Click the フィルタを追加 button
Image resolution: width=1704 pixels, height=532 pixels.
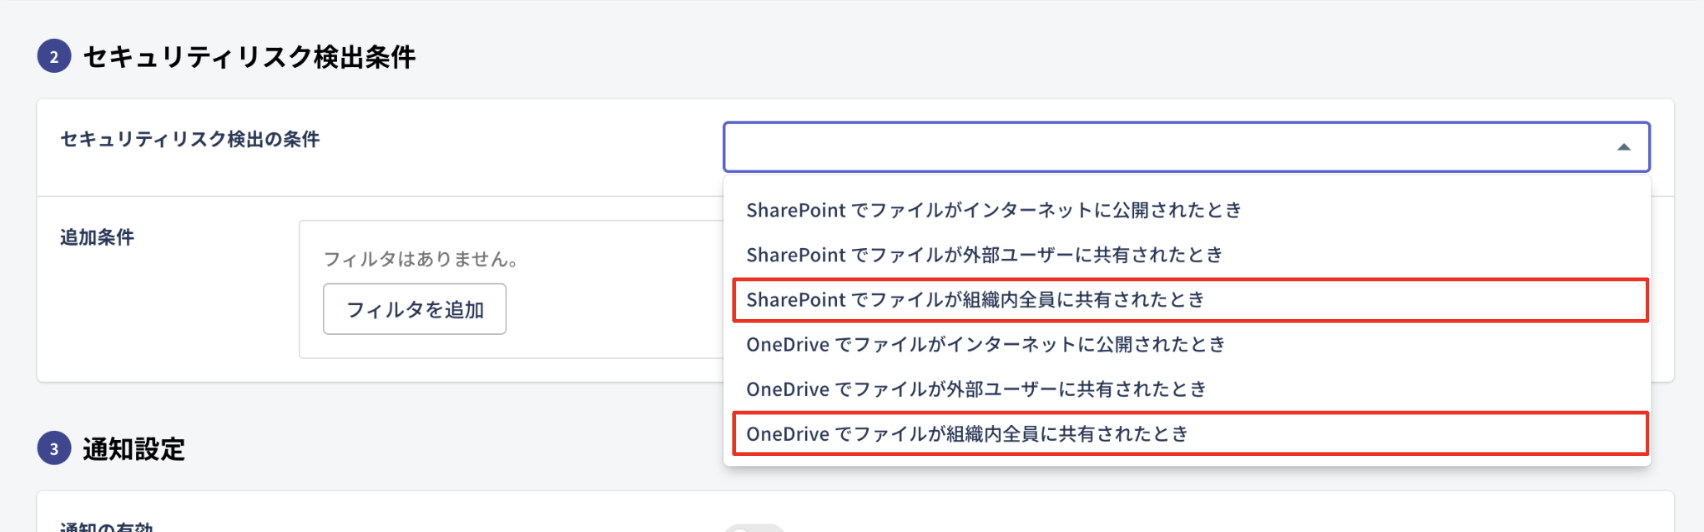click(414, 309)
